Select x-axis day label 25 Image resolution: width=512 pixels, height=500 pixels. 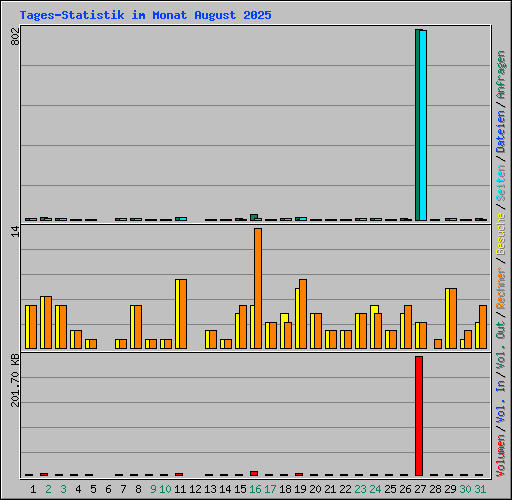point(390,489)
